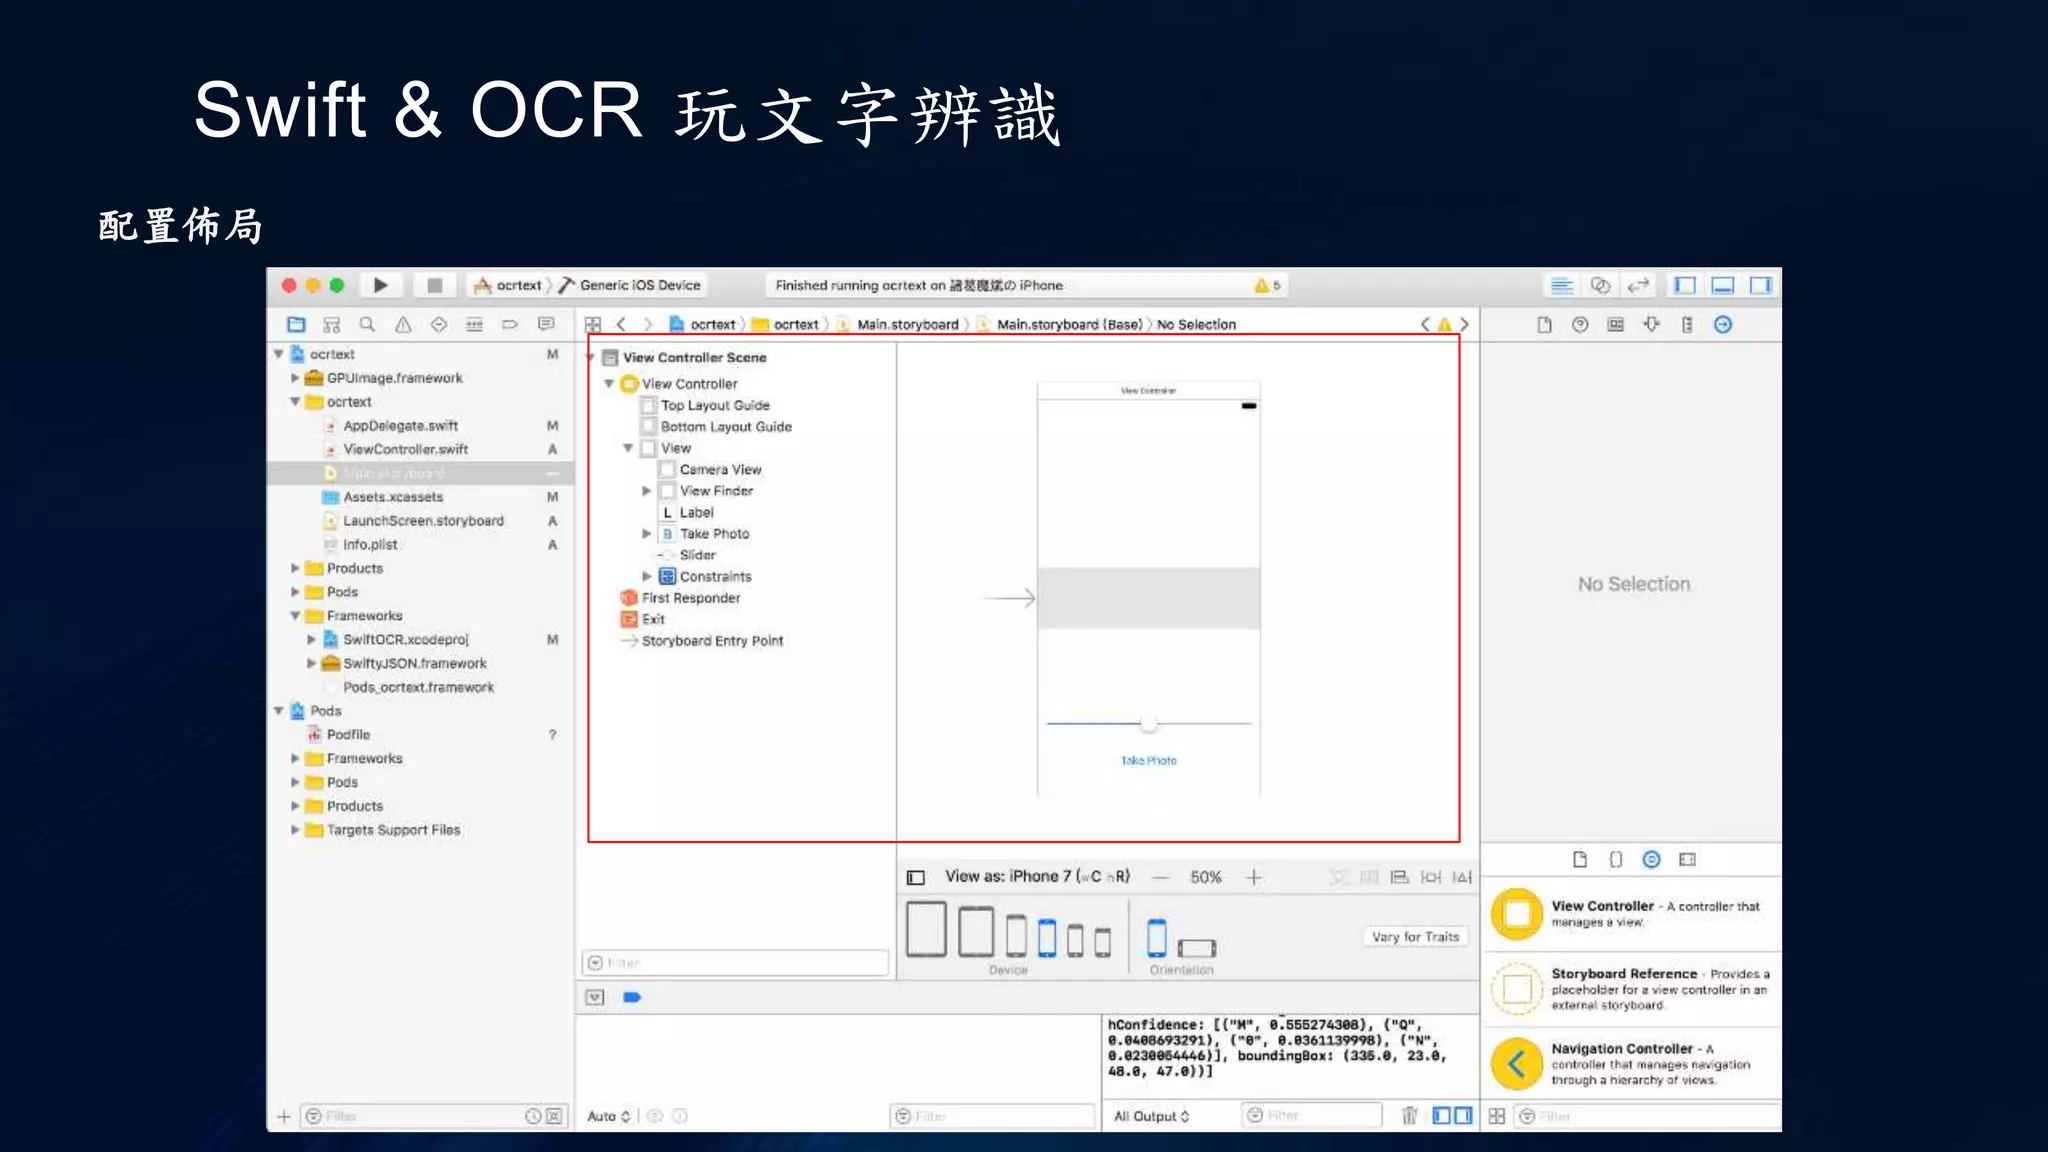
Task: Choose portrait orientation
Action: (x=1156, y=938)
